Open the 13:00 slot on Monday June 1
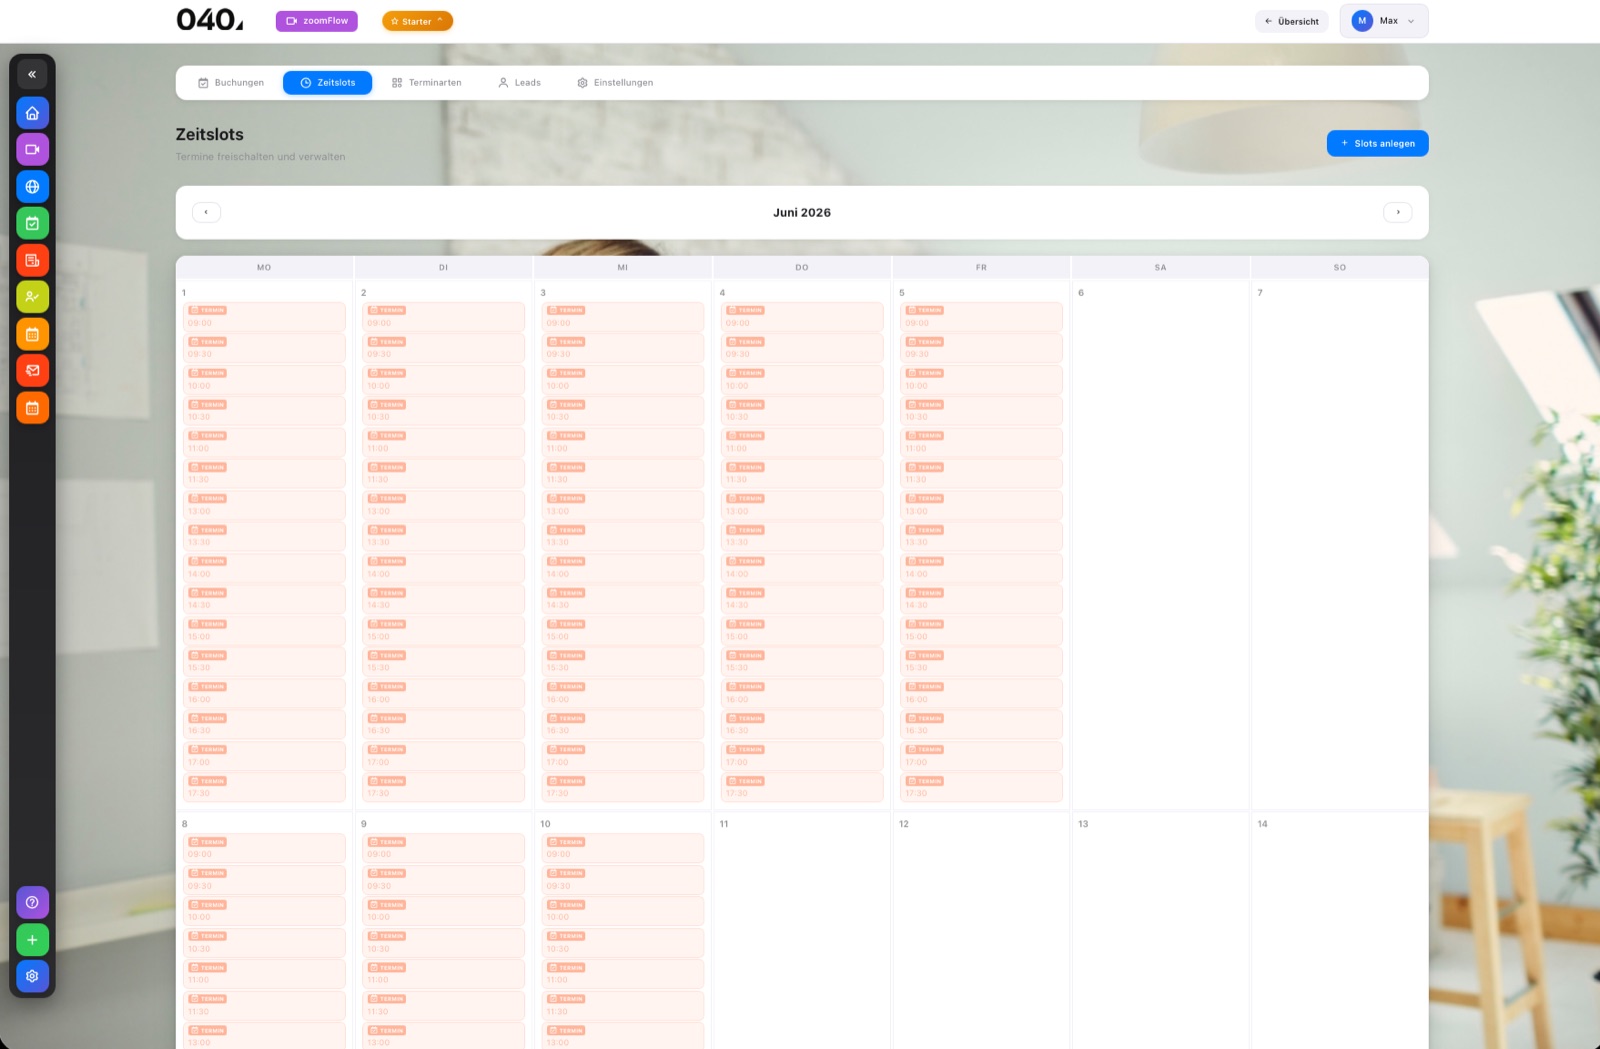Image resolution: width=1600 pixels, height=1049 pixels. pyautogui.click(x=264, y=505)
